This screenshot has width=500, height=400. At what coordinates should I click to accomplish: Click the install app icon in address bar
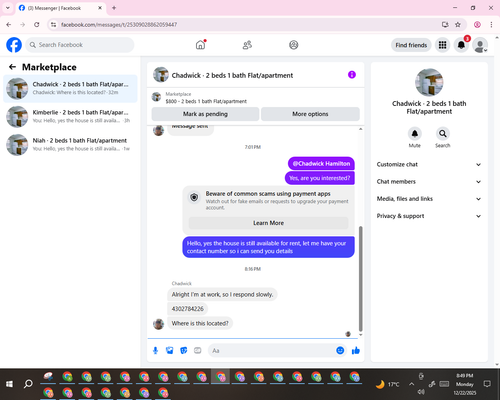pos(445,25)
